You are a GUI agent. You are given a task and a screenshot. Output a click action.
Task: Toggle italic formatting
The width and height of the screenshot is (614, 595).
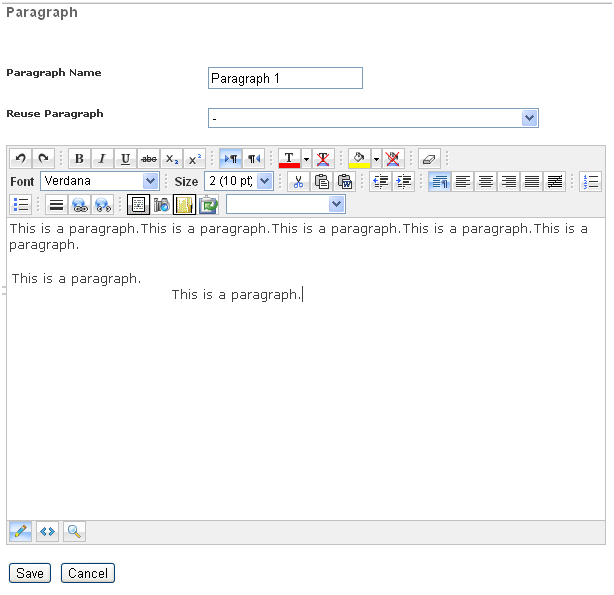102,158
